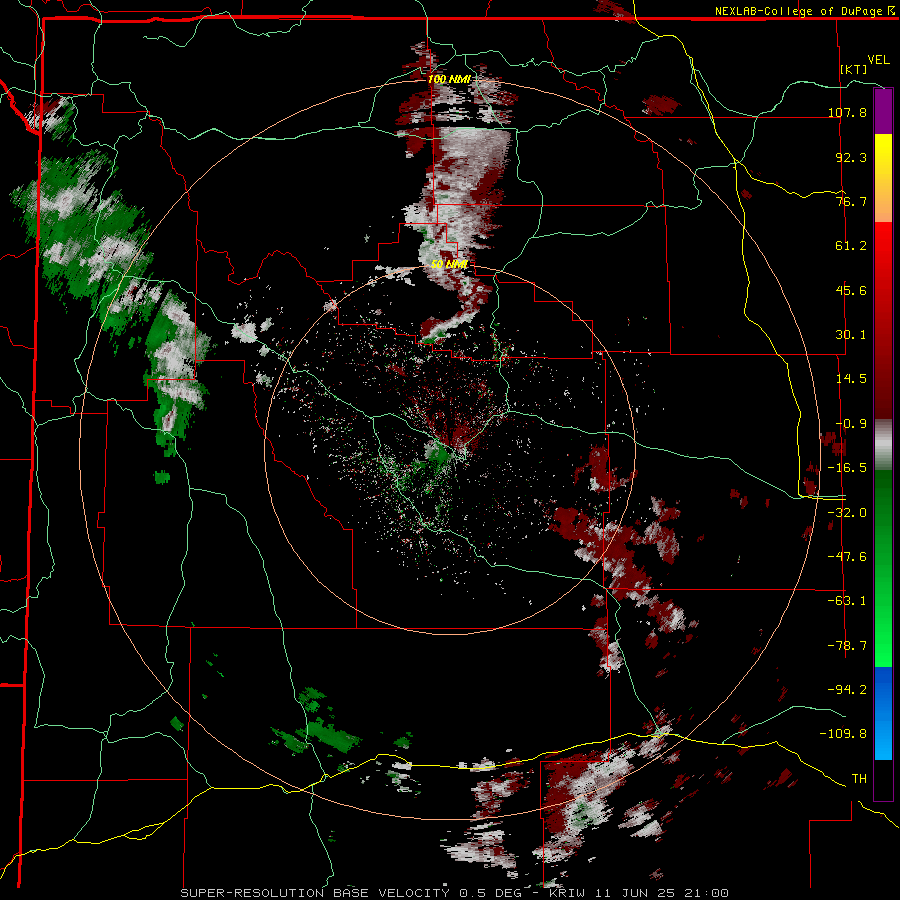The image size is (900, 900).
Task: Click the -0.9 legend value
Action: pos(851,424)
